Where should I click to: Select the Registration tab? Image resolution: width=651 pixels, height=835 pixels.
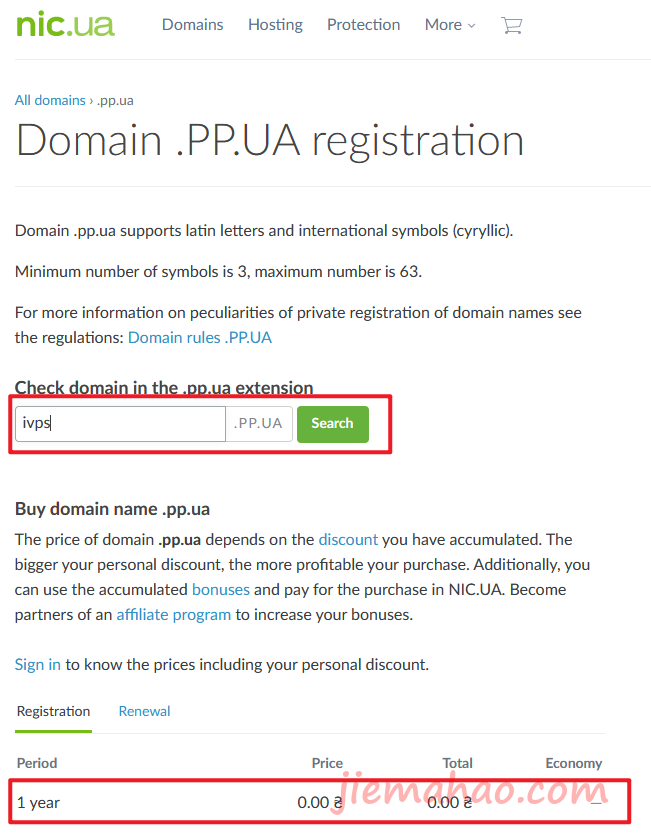(53, 711)
